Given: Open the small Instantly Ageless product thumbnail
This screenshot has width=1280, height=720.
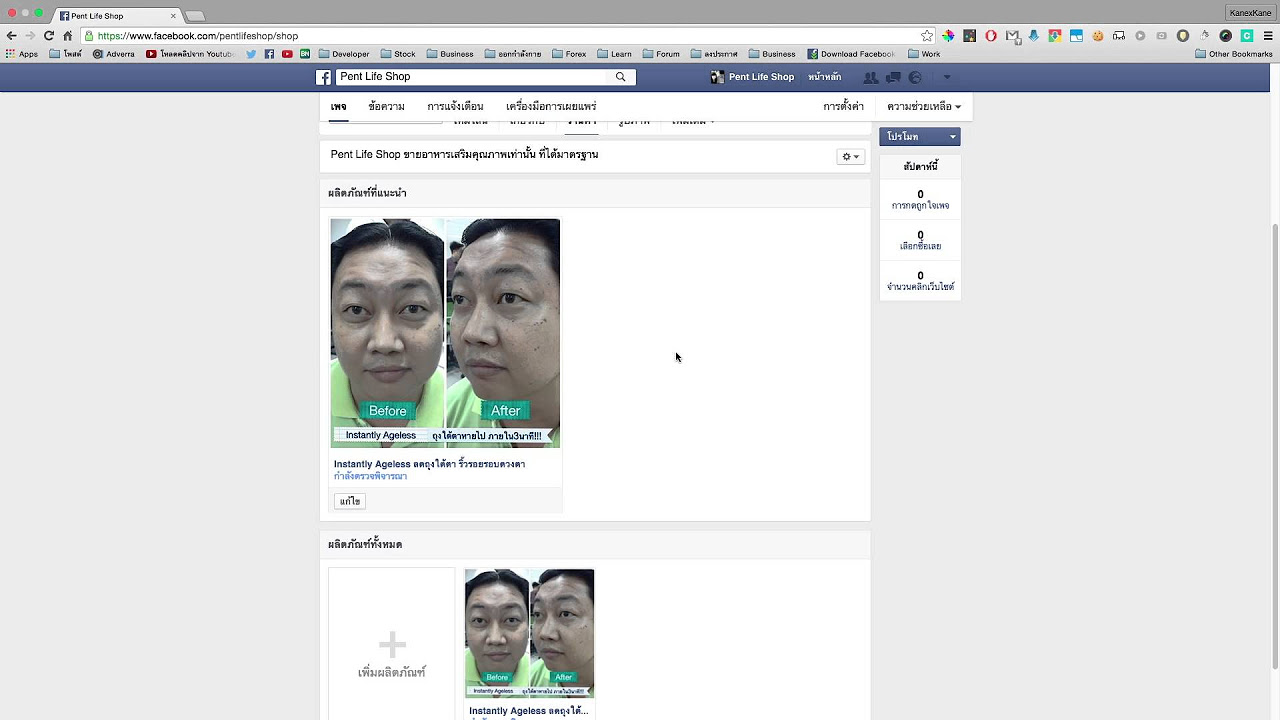Looking at the screenshot, I should pos(529,633).
